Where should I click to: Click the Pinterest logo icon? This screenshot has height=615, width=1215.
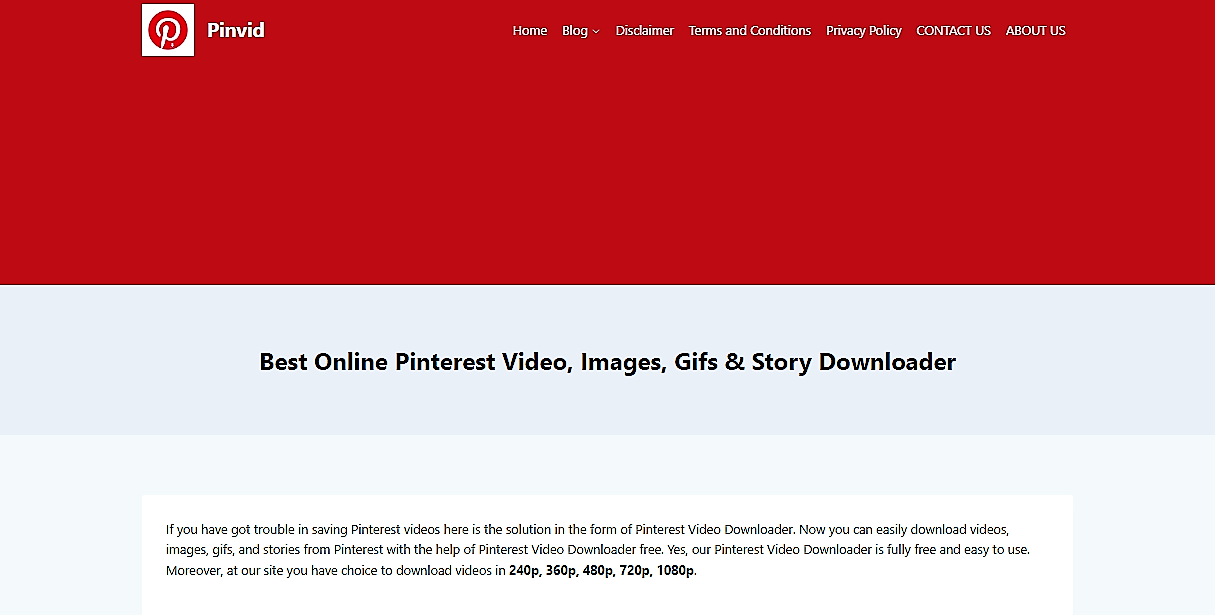point(168,30)
